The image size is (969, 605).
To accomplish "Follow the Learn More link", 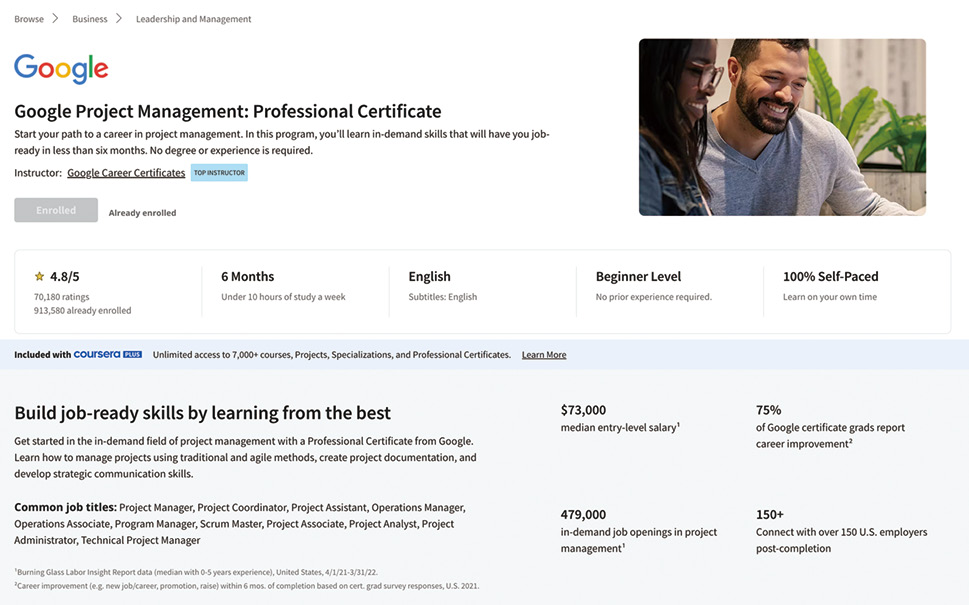I will click(x=544, y=355).
